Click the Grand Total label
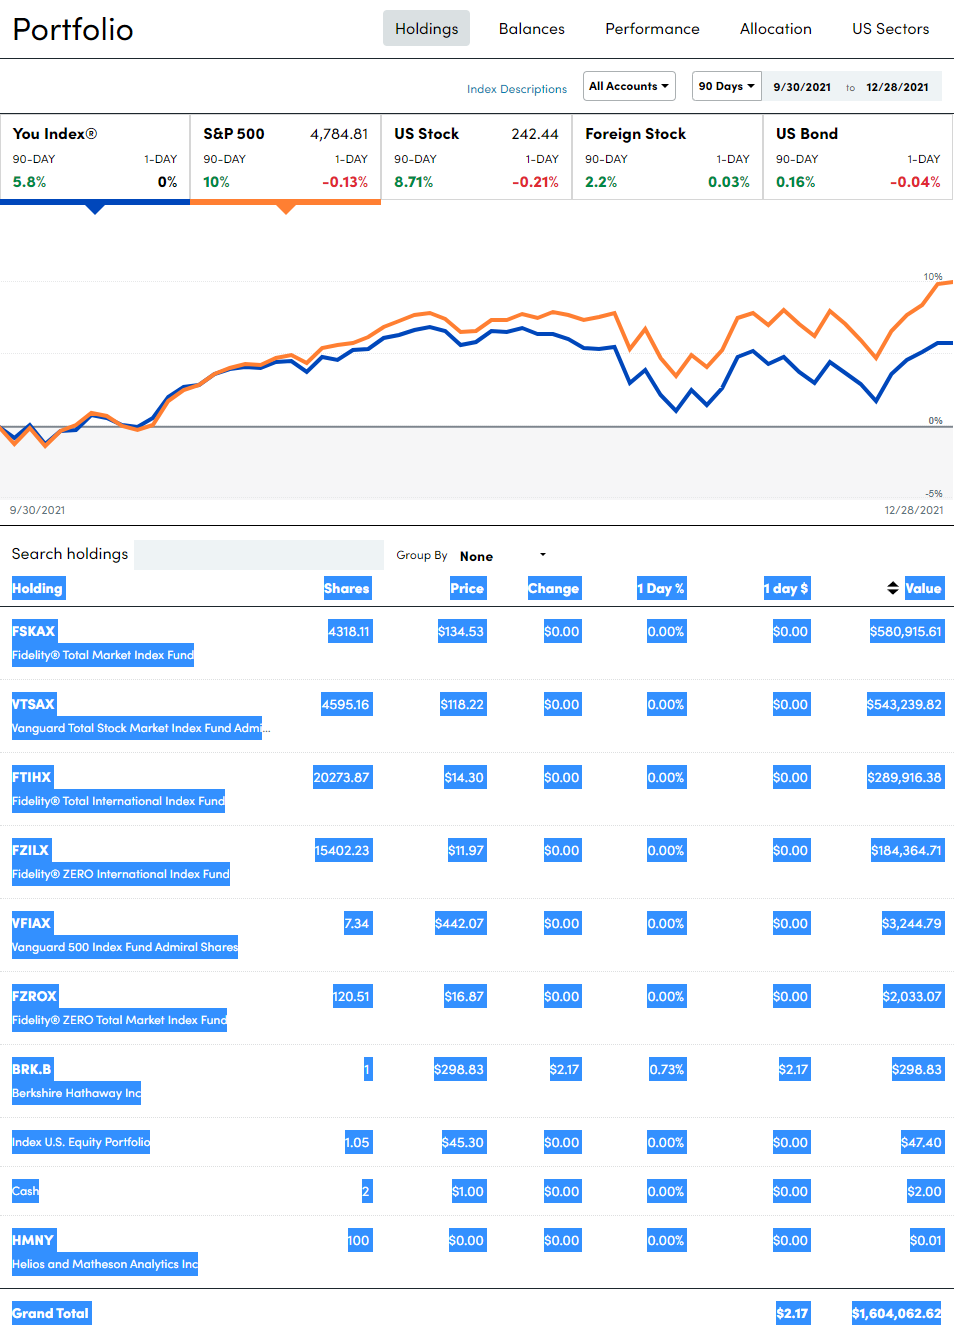This screenshot has width=955, height=1336. [x=51, y=1314]
